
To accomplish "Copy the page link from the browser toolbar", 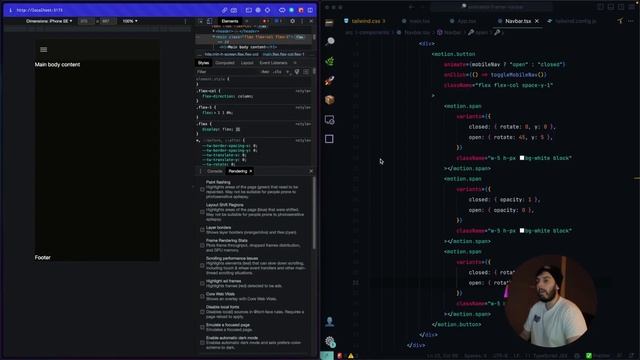I will point(224,10).
